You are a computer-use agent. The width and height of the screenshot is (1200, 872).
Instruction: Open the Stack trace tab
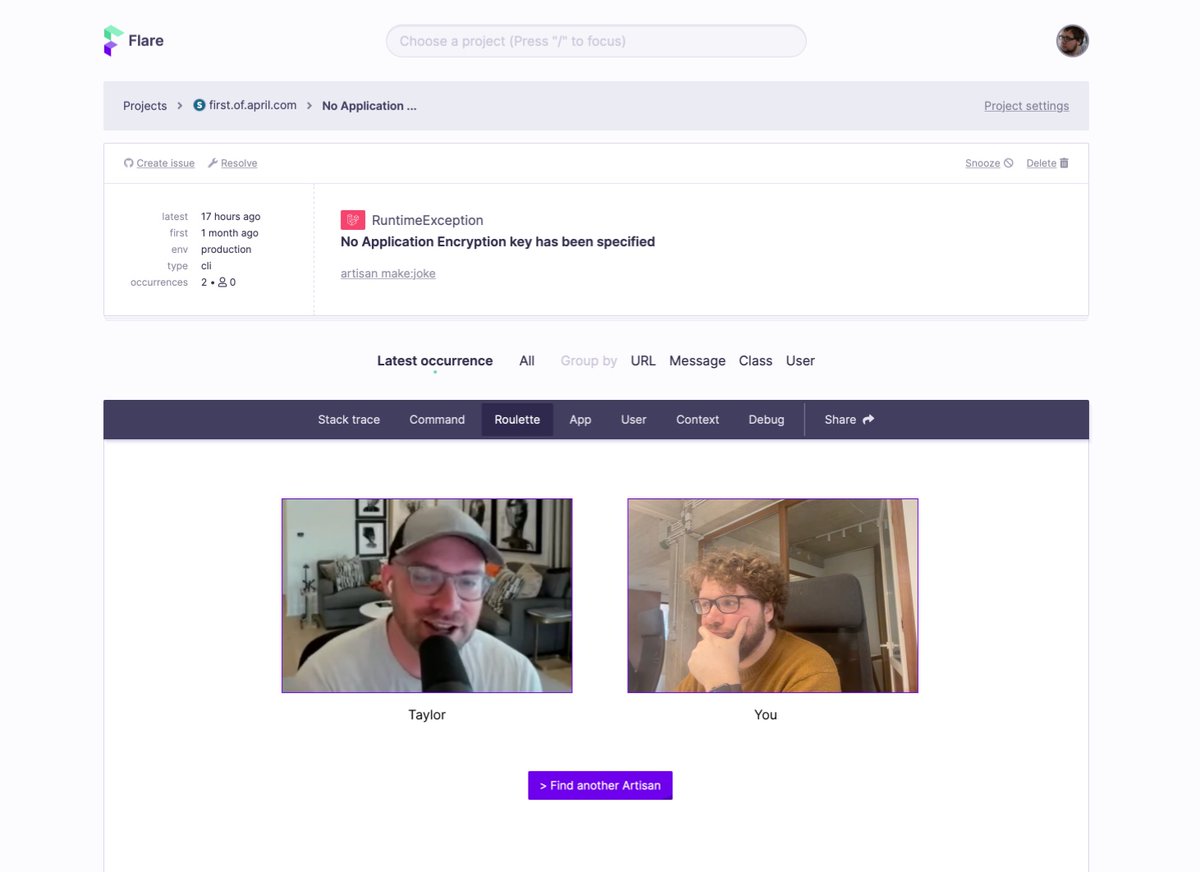point(349,420)
